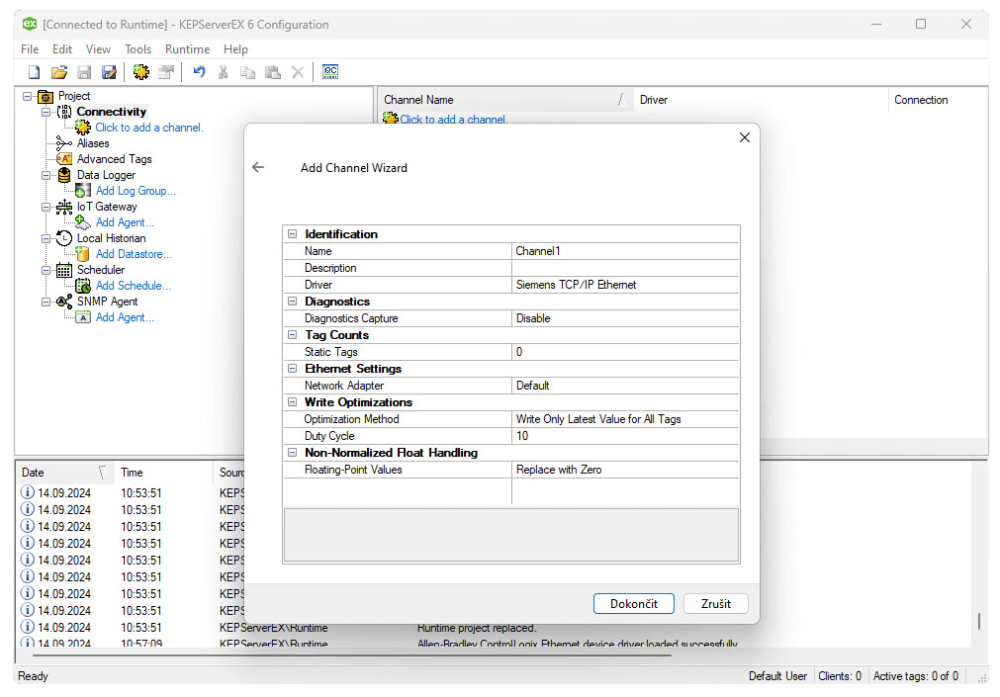
Task: Open the Tools menu
Action: click(x=138, y=49)
